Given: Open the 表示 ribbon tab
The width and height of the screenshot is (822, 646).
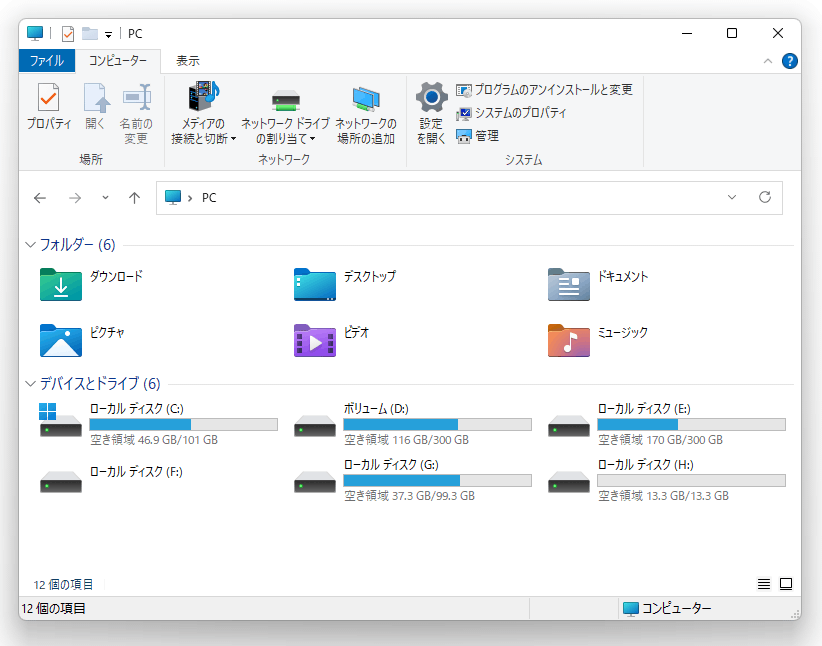Looking at the screenshot, I should (188, 61).
